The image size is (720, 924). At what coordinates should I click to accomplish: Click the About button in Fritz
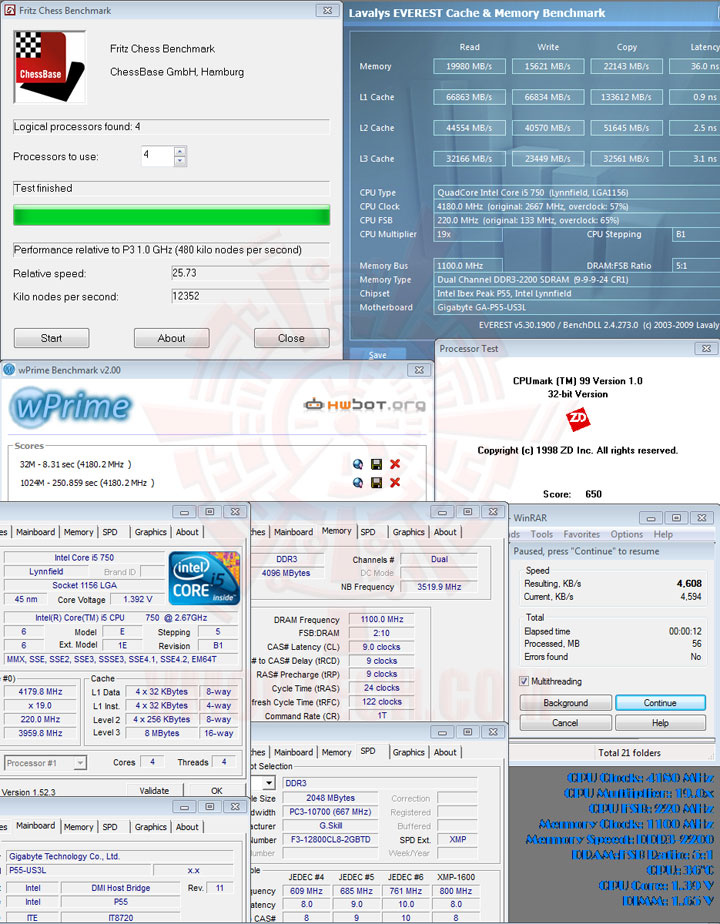pyautogui.click(x=171, y=338)
